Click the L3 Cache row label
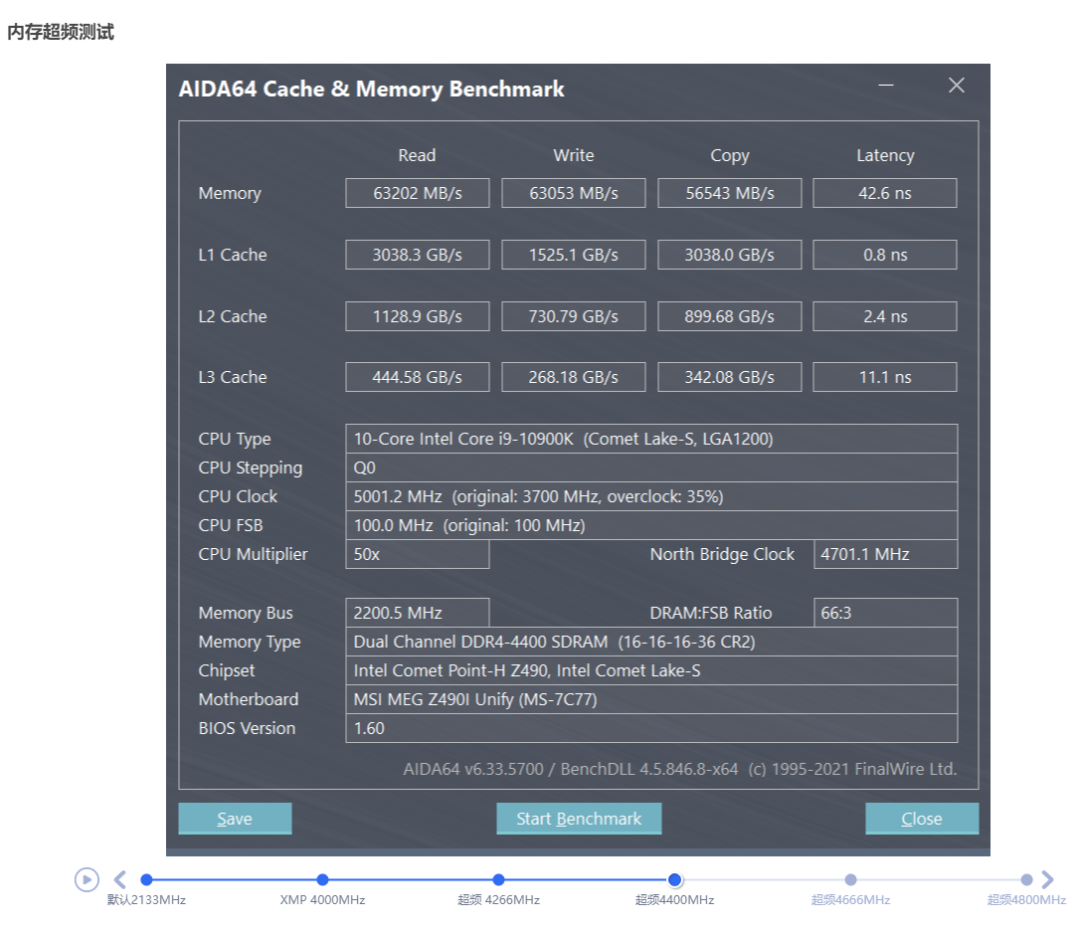The width and height of the screenshot is (1080, 932). click(x=233, y=377)
